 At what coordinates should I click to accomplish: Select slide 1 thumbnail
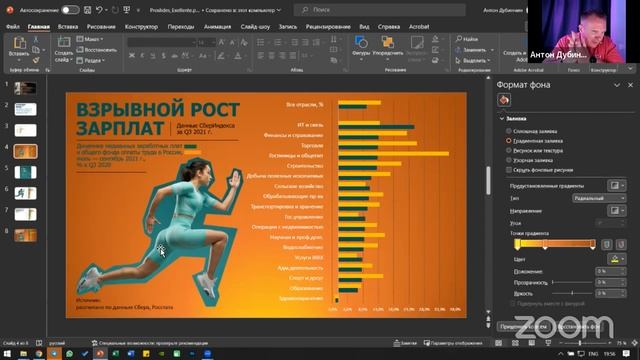(25, 88)
